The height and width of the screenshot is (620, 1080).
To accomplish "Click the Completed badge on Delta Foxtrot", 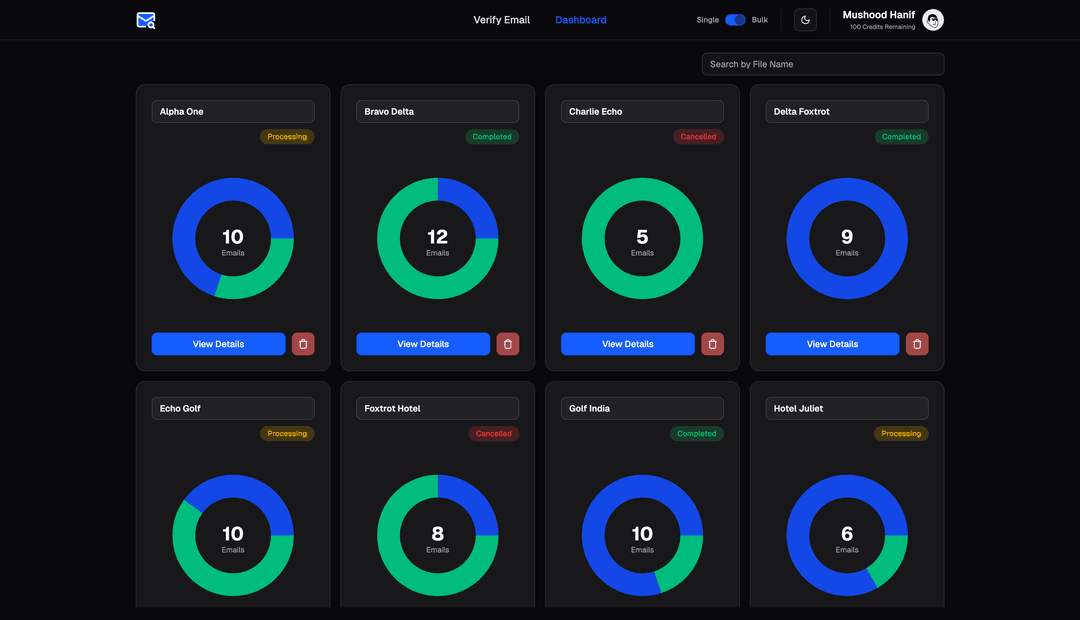I will pos(901,136).
